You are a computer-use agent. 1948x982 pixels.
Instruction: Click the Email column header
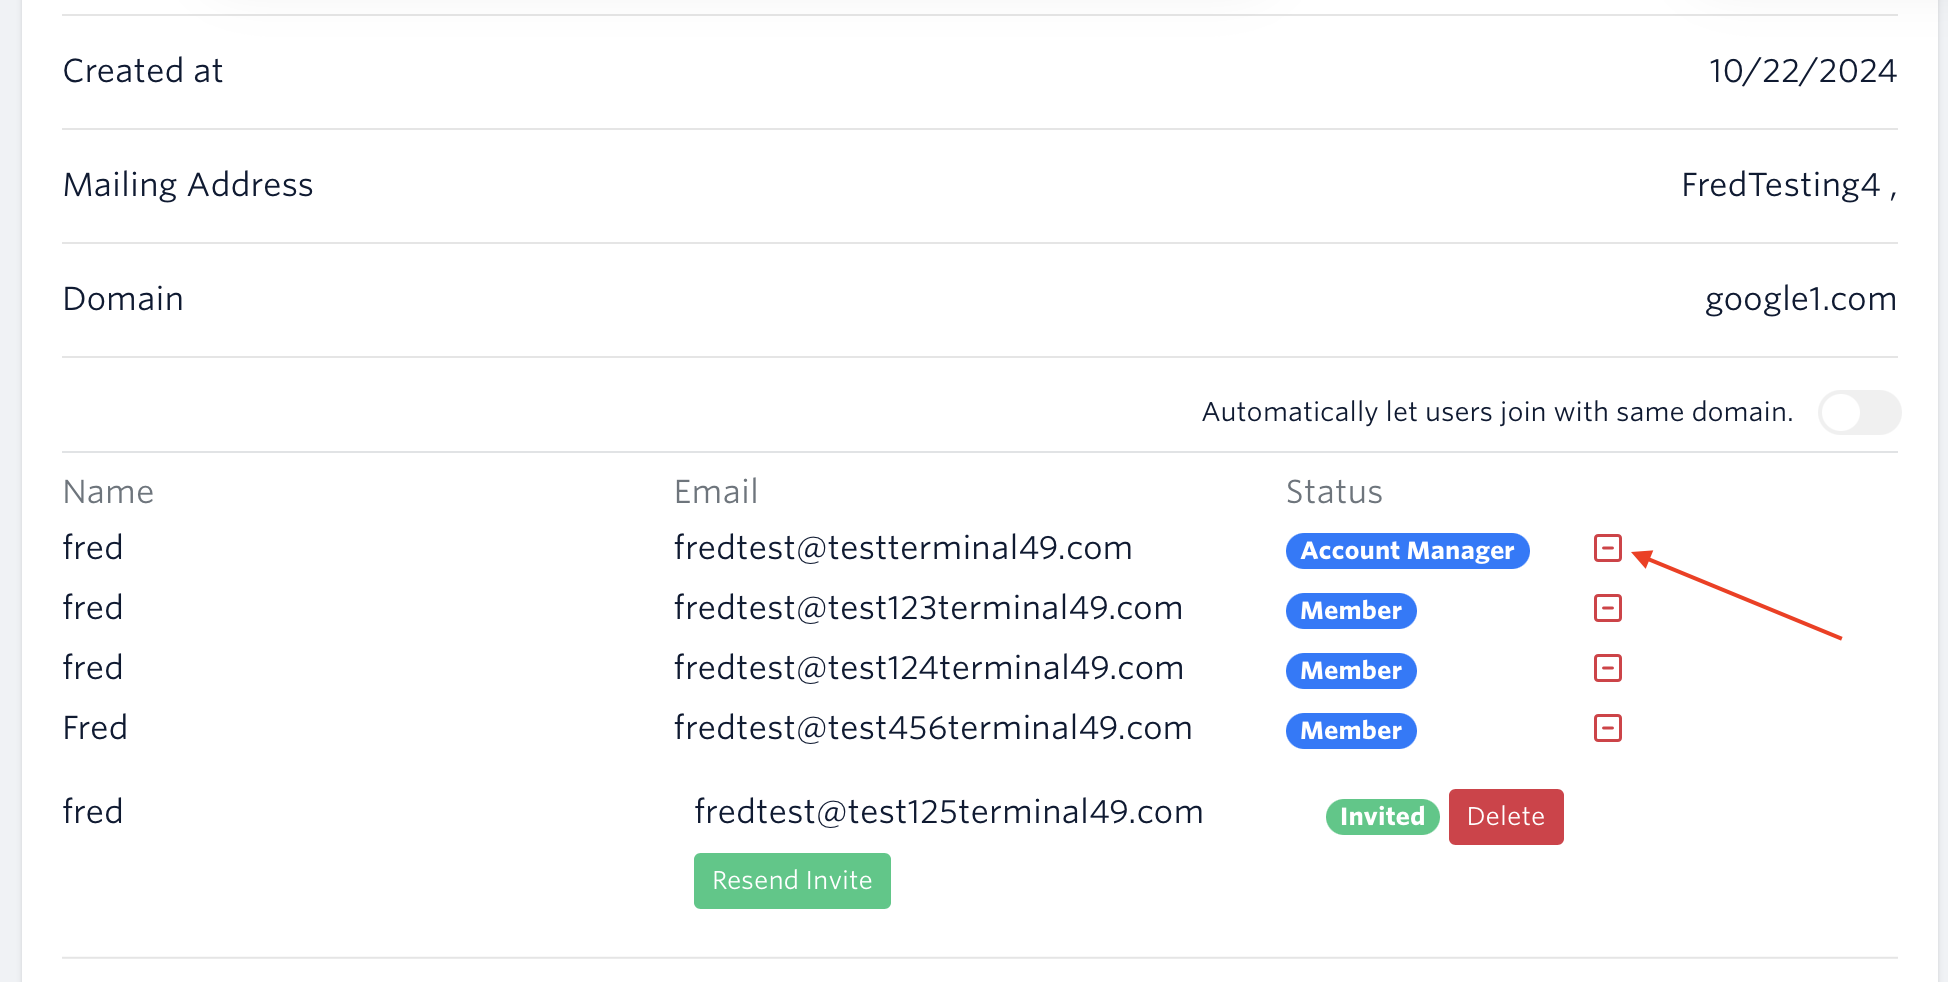(715, 492)
